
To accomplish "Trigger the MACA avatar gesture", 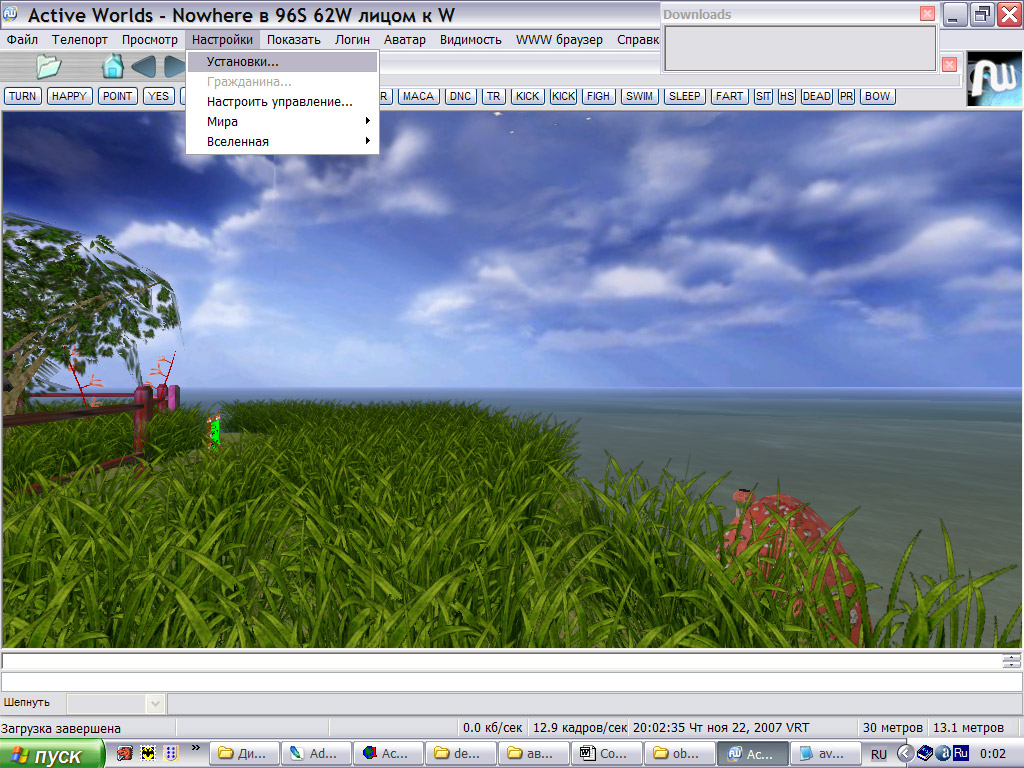I will click(418, 96).
